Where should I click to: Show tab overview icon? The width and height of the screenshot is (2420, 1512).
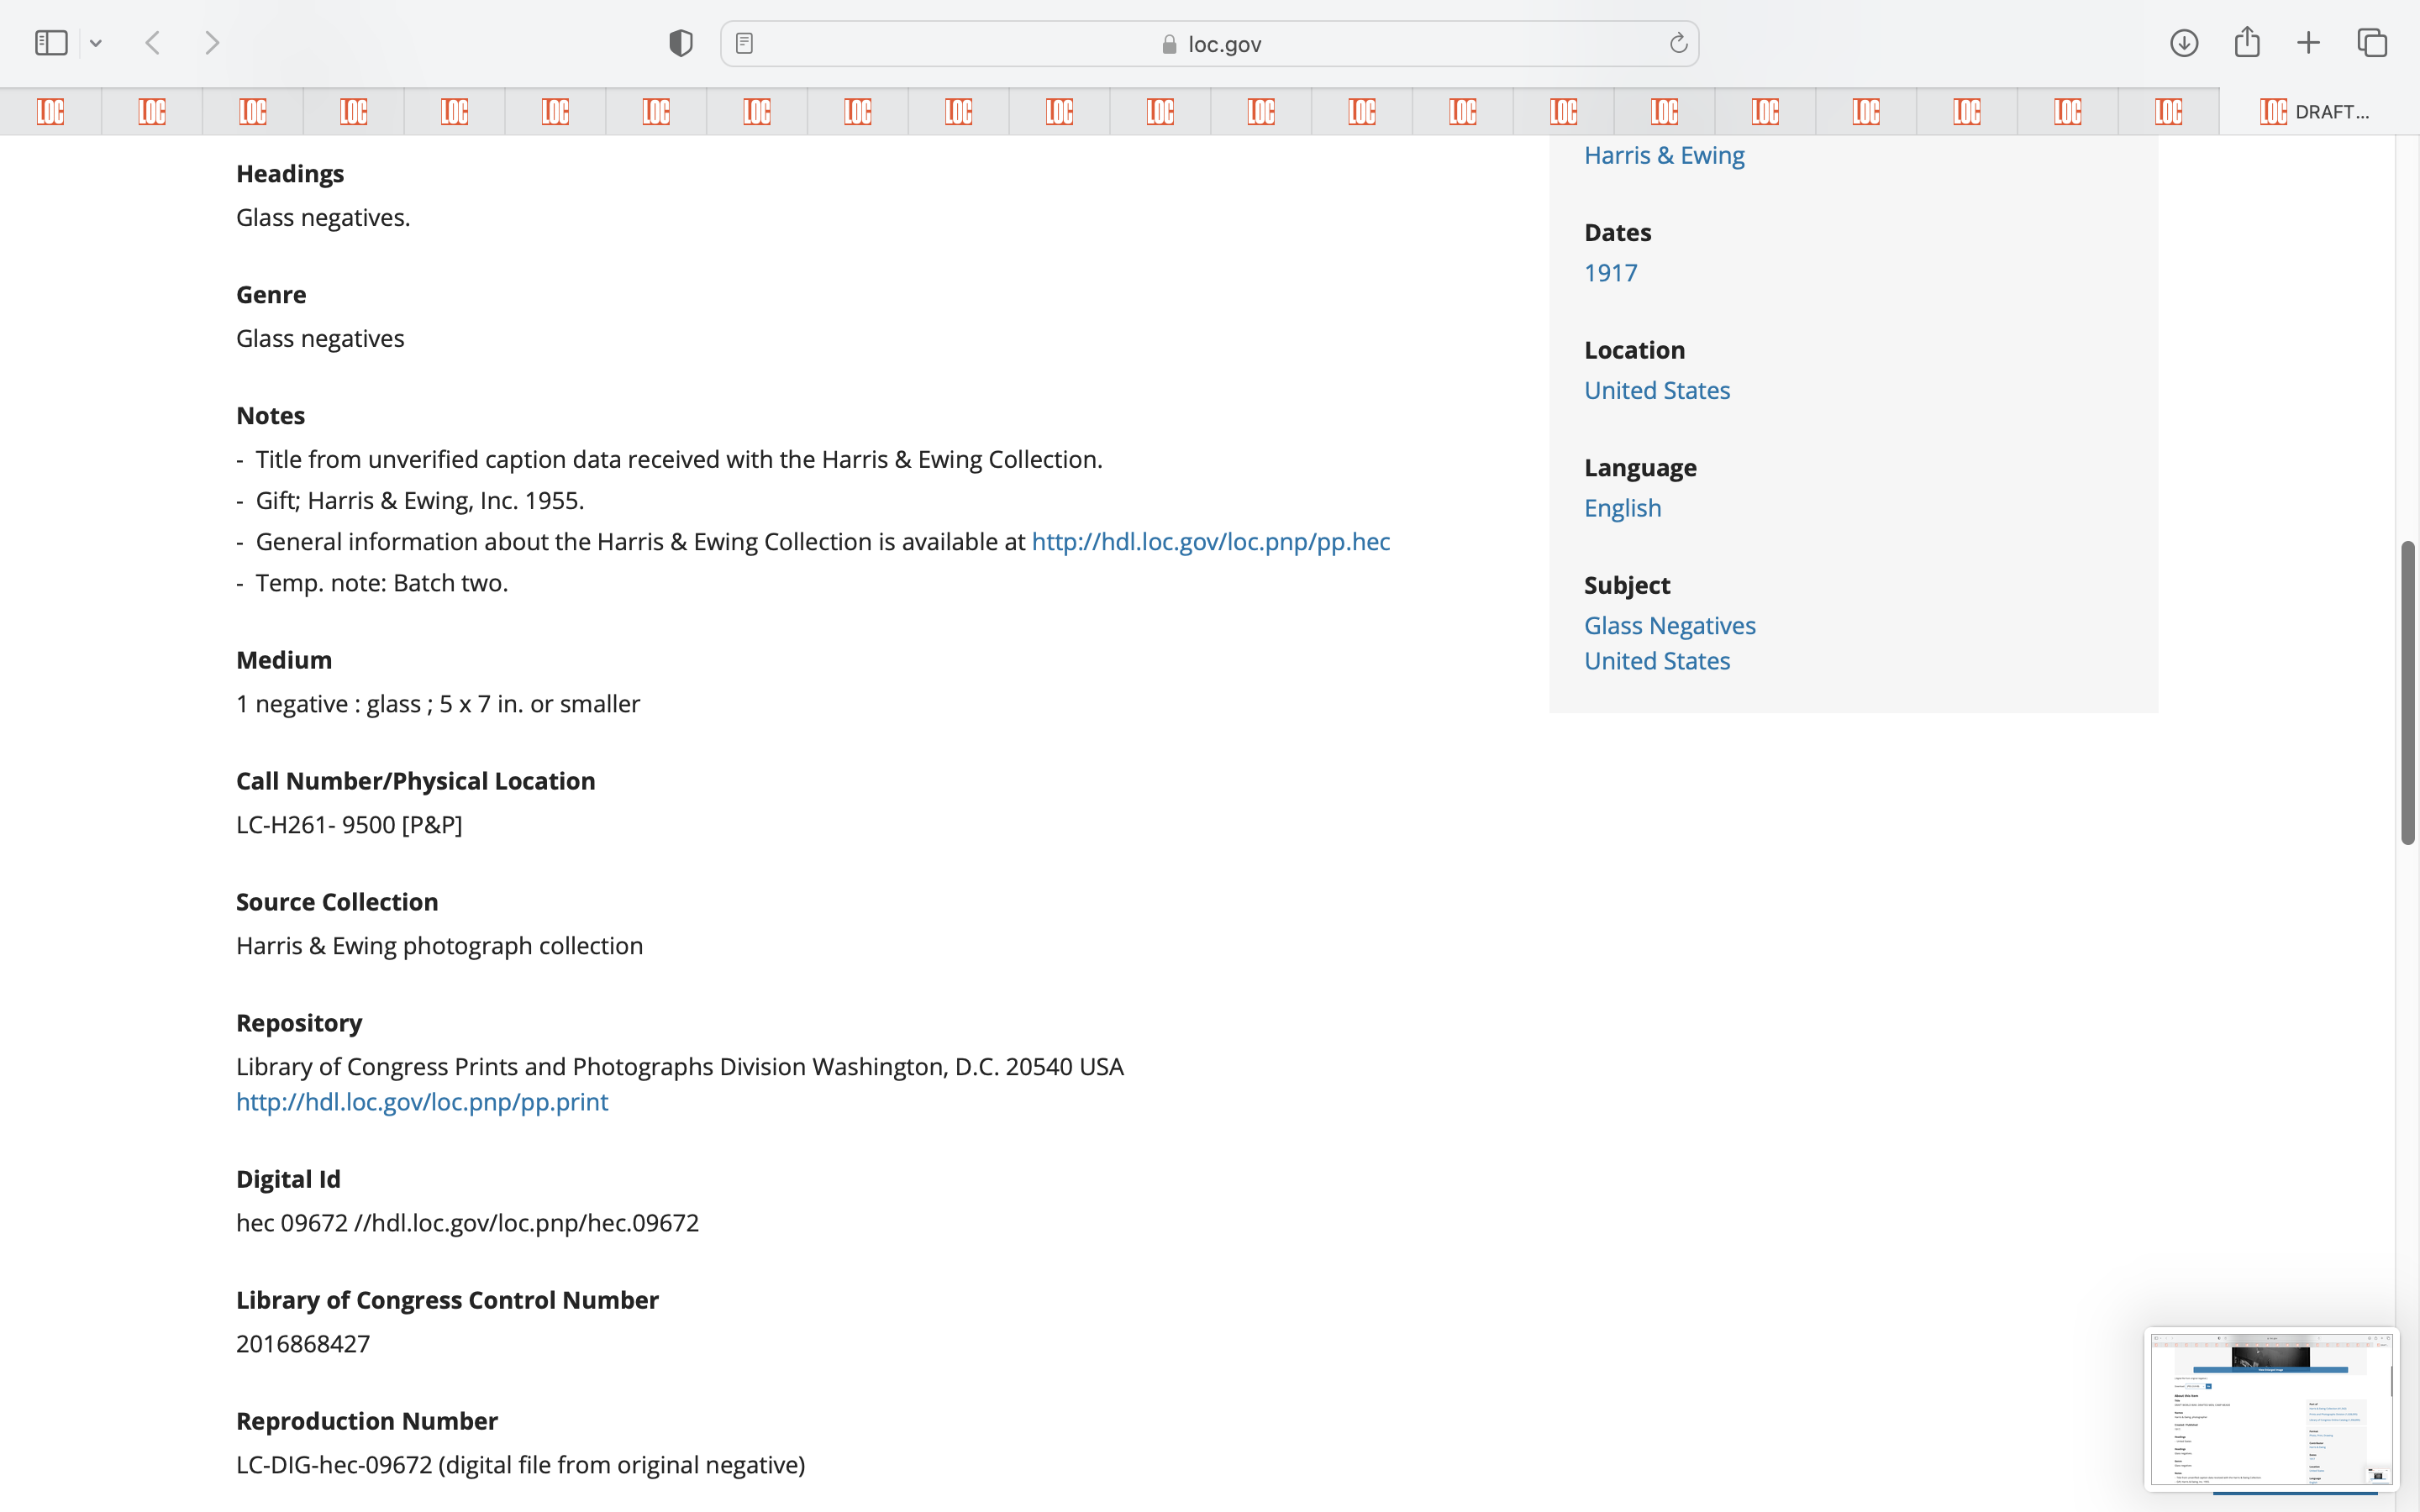click(x=2372, y=43)
